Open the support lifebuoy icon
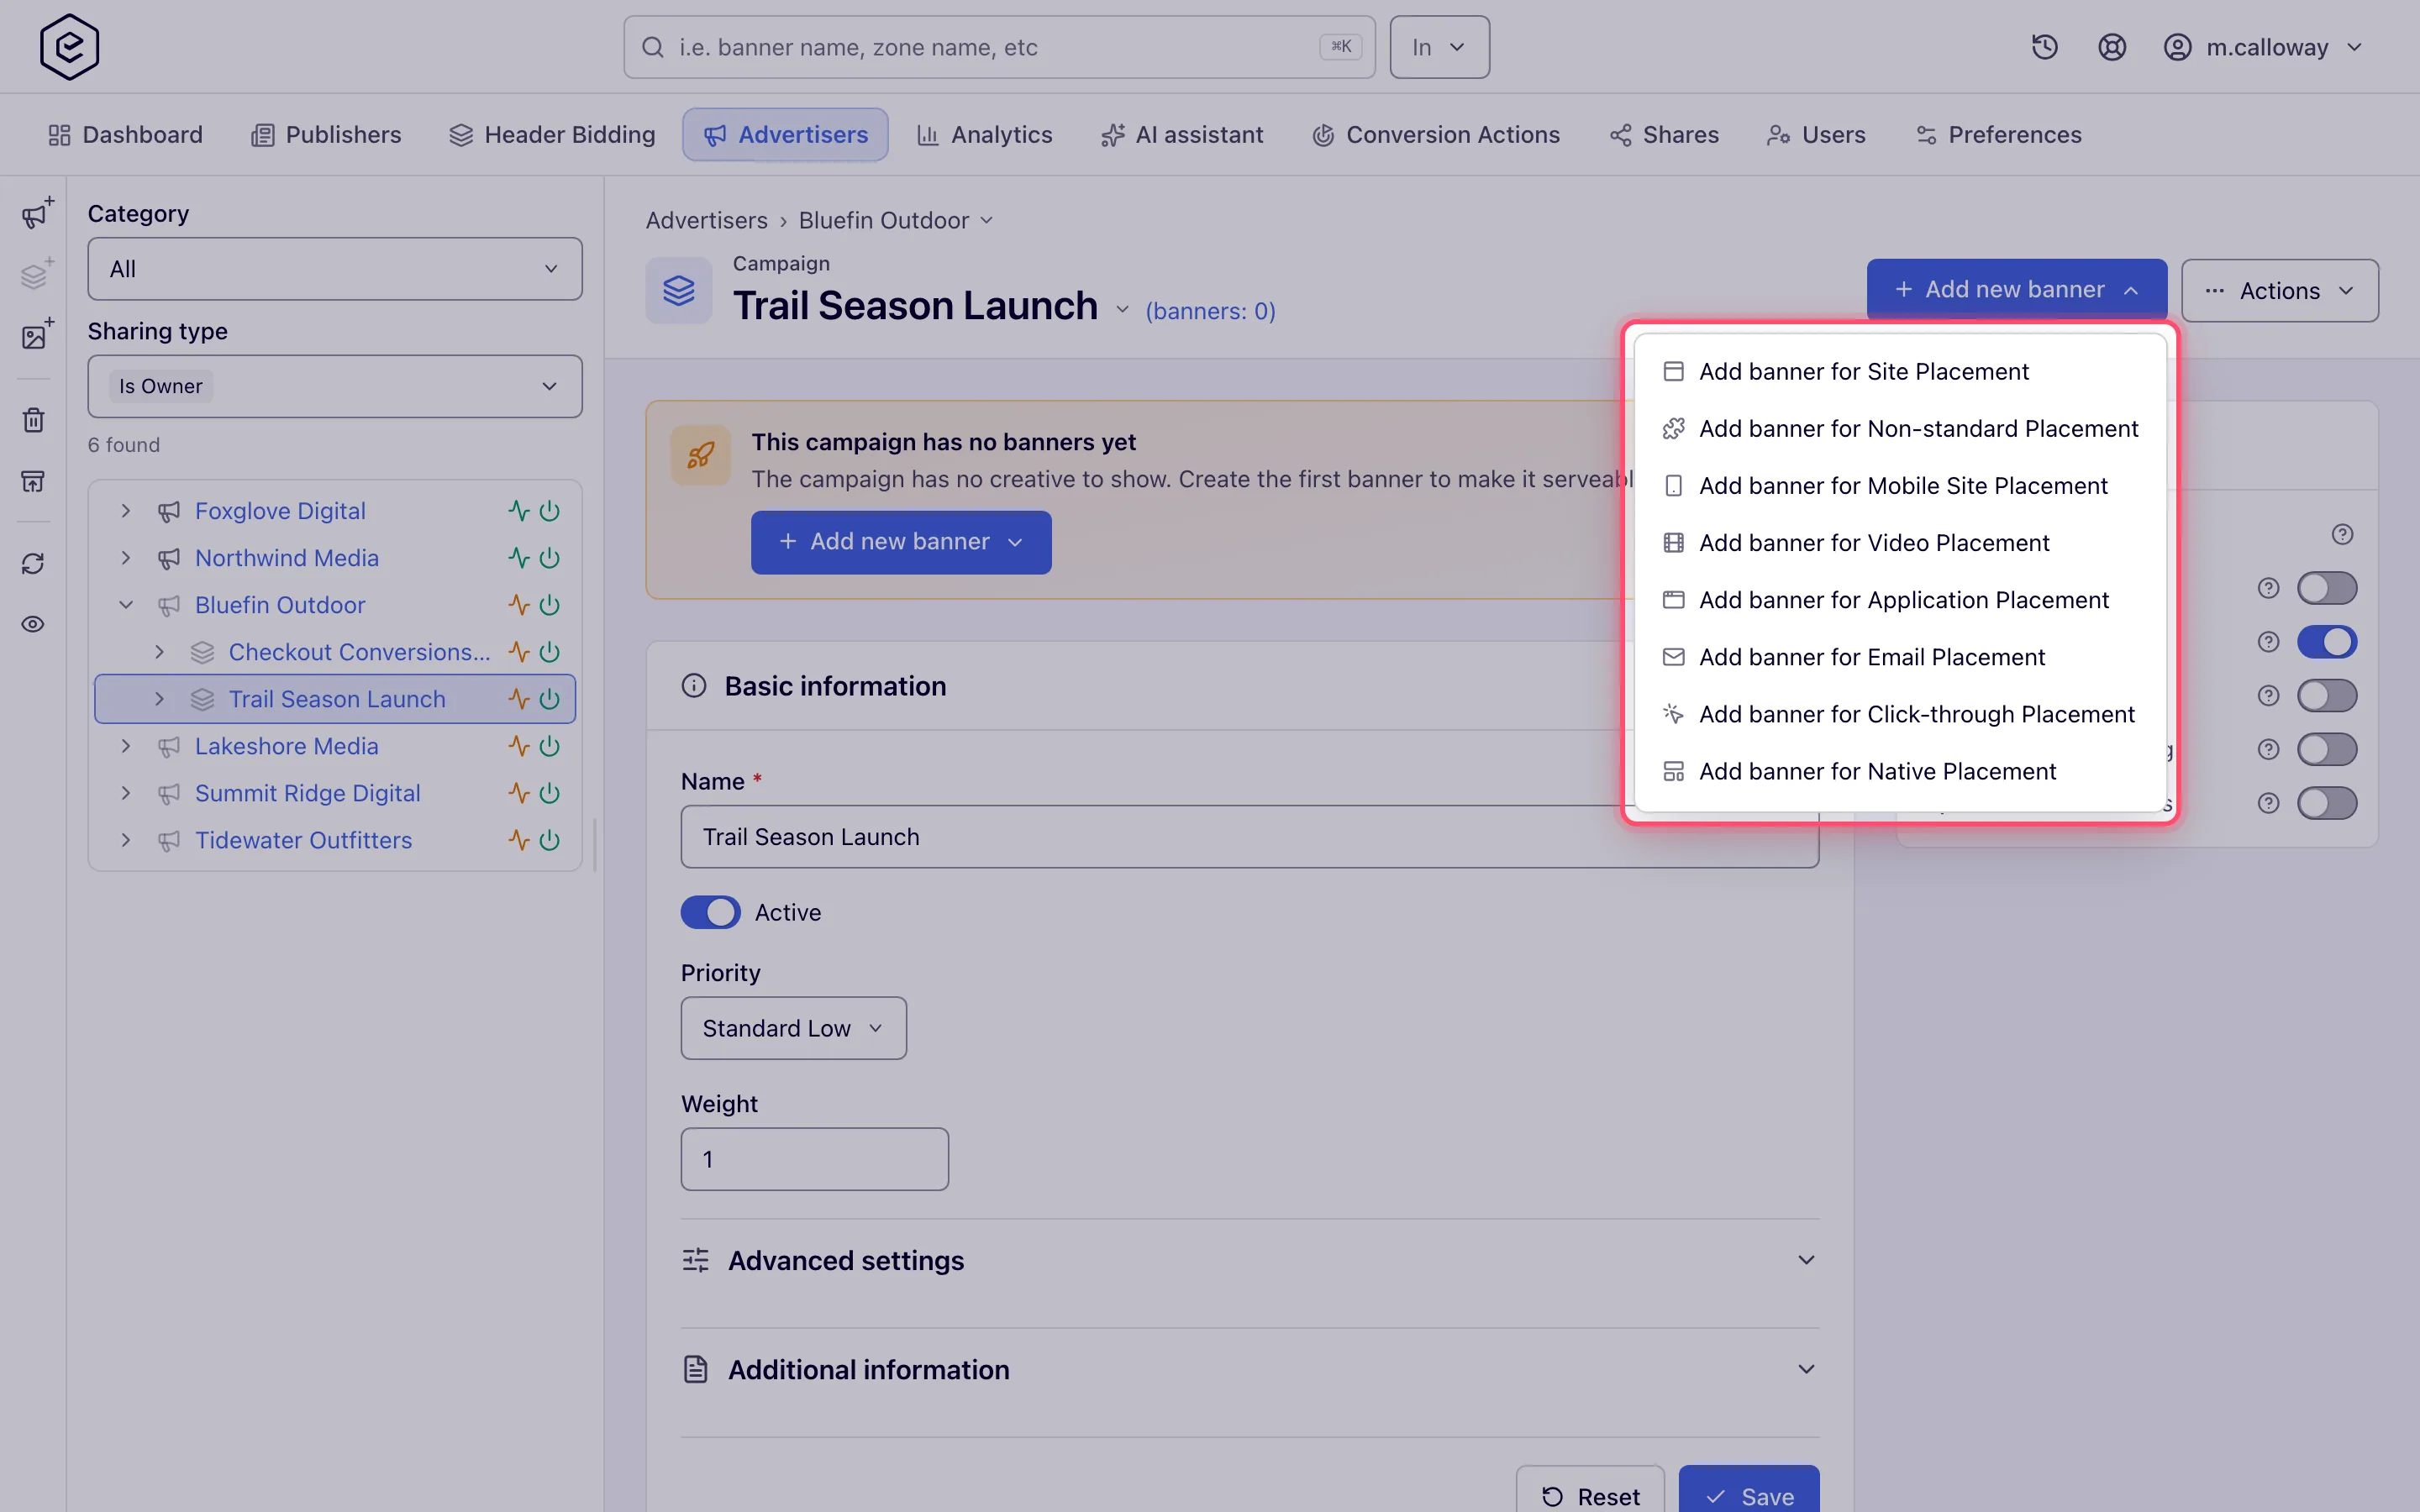Screen dimensions: 2420x1512 pos(2111,47)
